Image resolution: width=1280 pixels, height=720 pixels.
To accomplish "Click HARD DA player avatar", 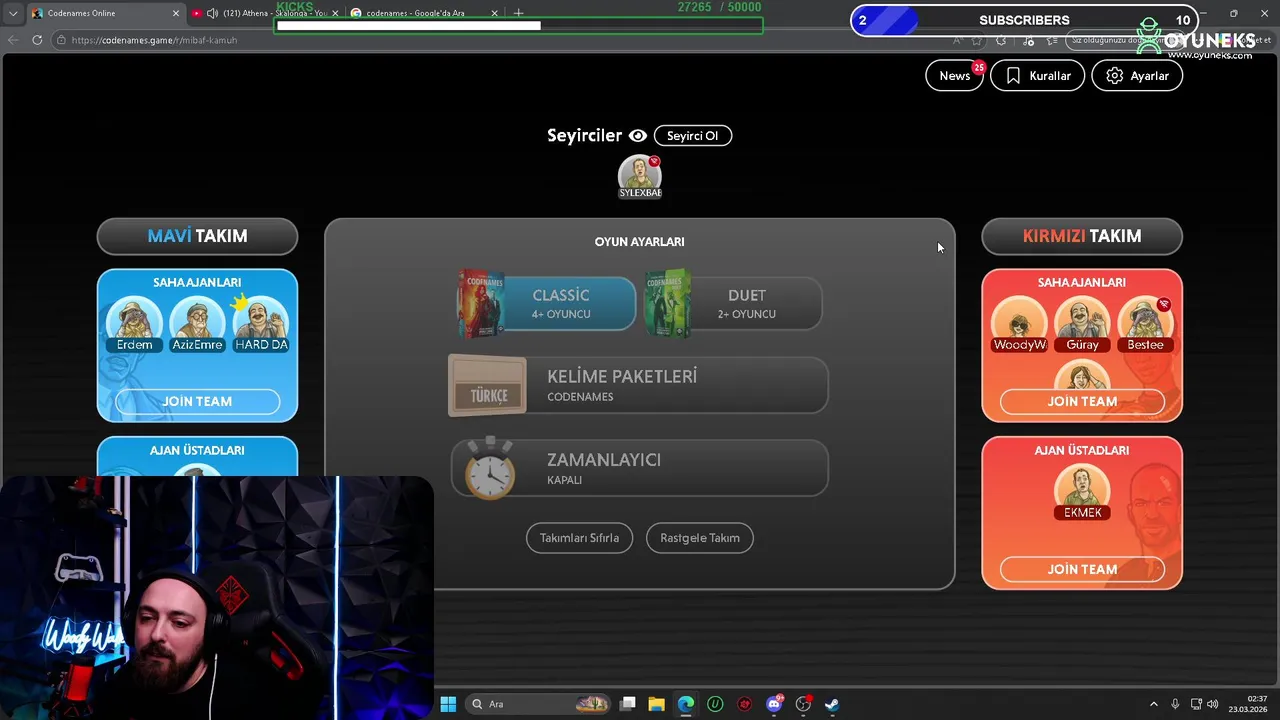I will point(260,324).
